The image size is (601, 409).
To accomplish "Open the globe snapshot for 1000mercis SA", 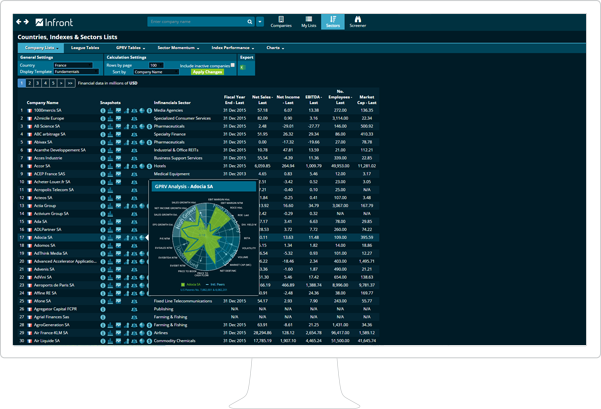I will pos(142,110).
